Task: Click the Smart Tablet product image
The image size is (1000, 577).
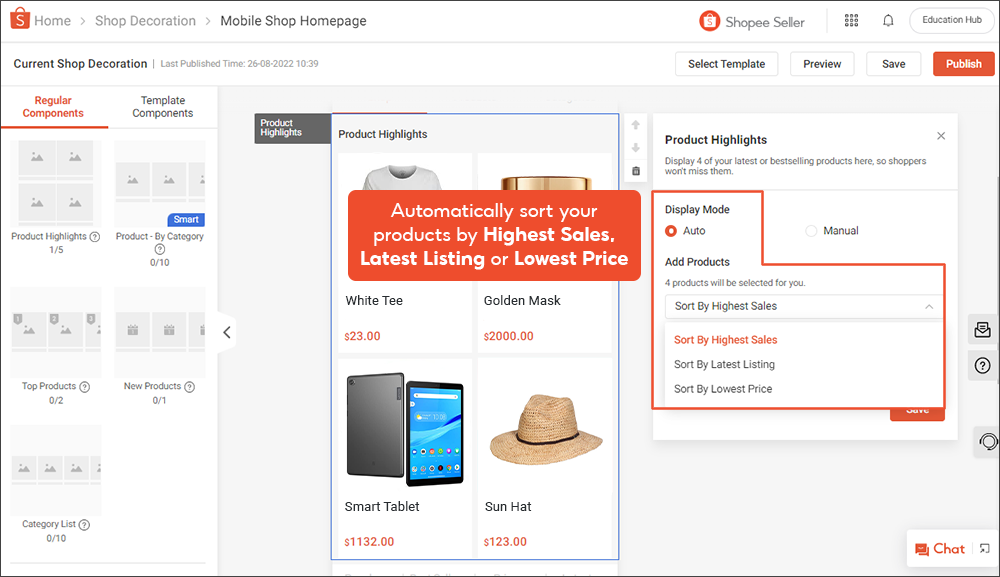Action: 405,428
